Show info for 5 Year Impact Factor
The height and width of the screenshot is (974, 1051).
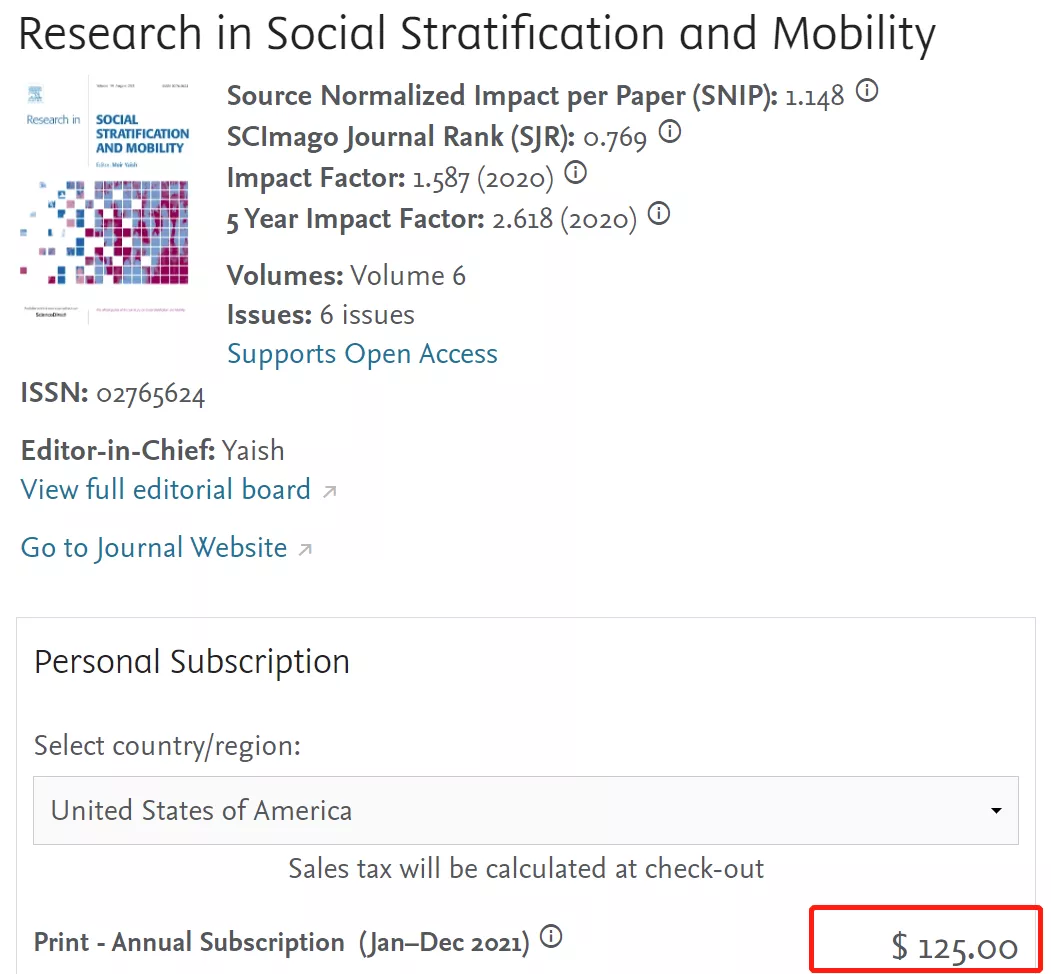pos(658,213)
